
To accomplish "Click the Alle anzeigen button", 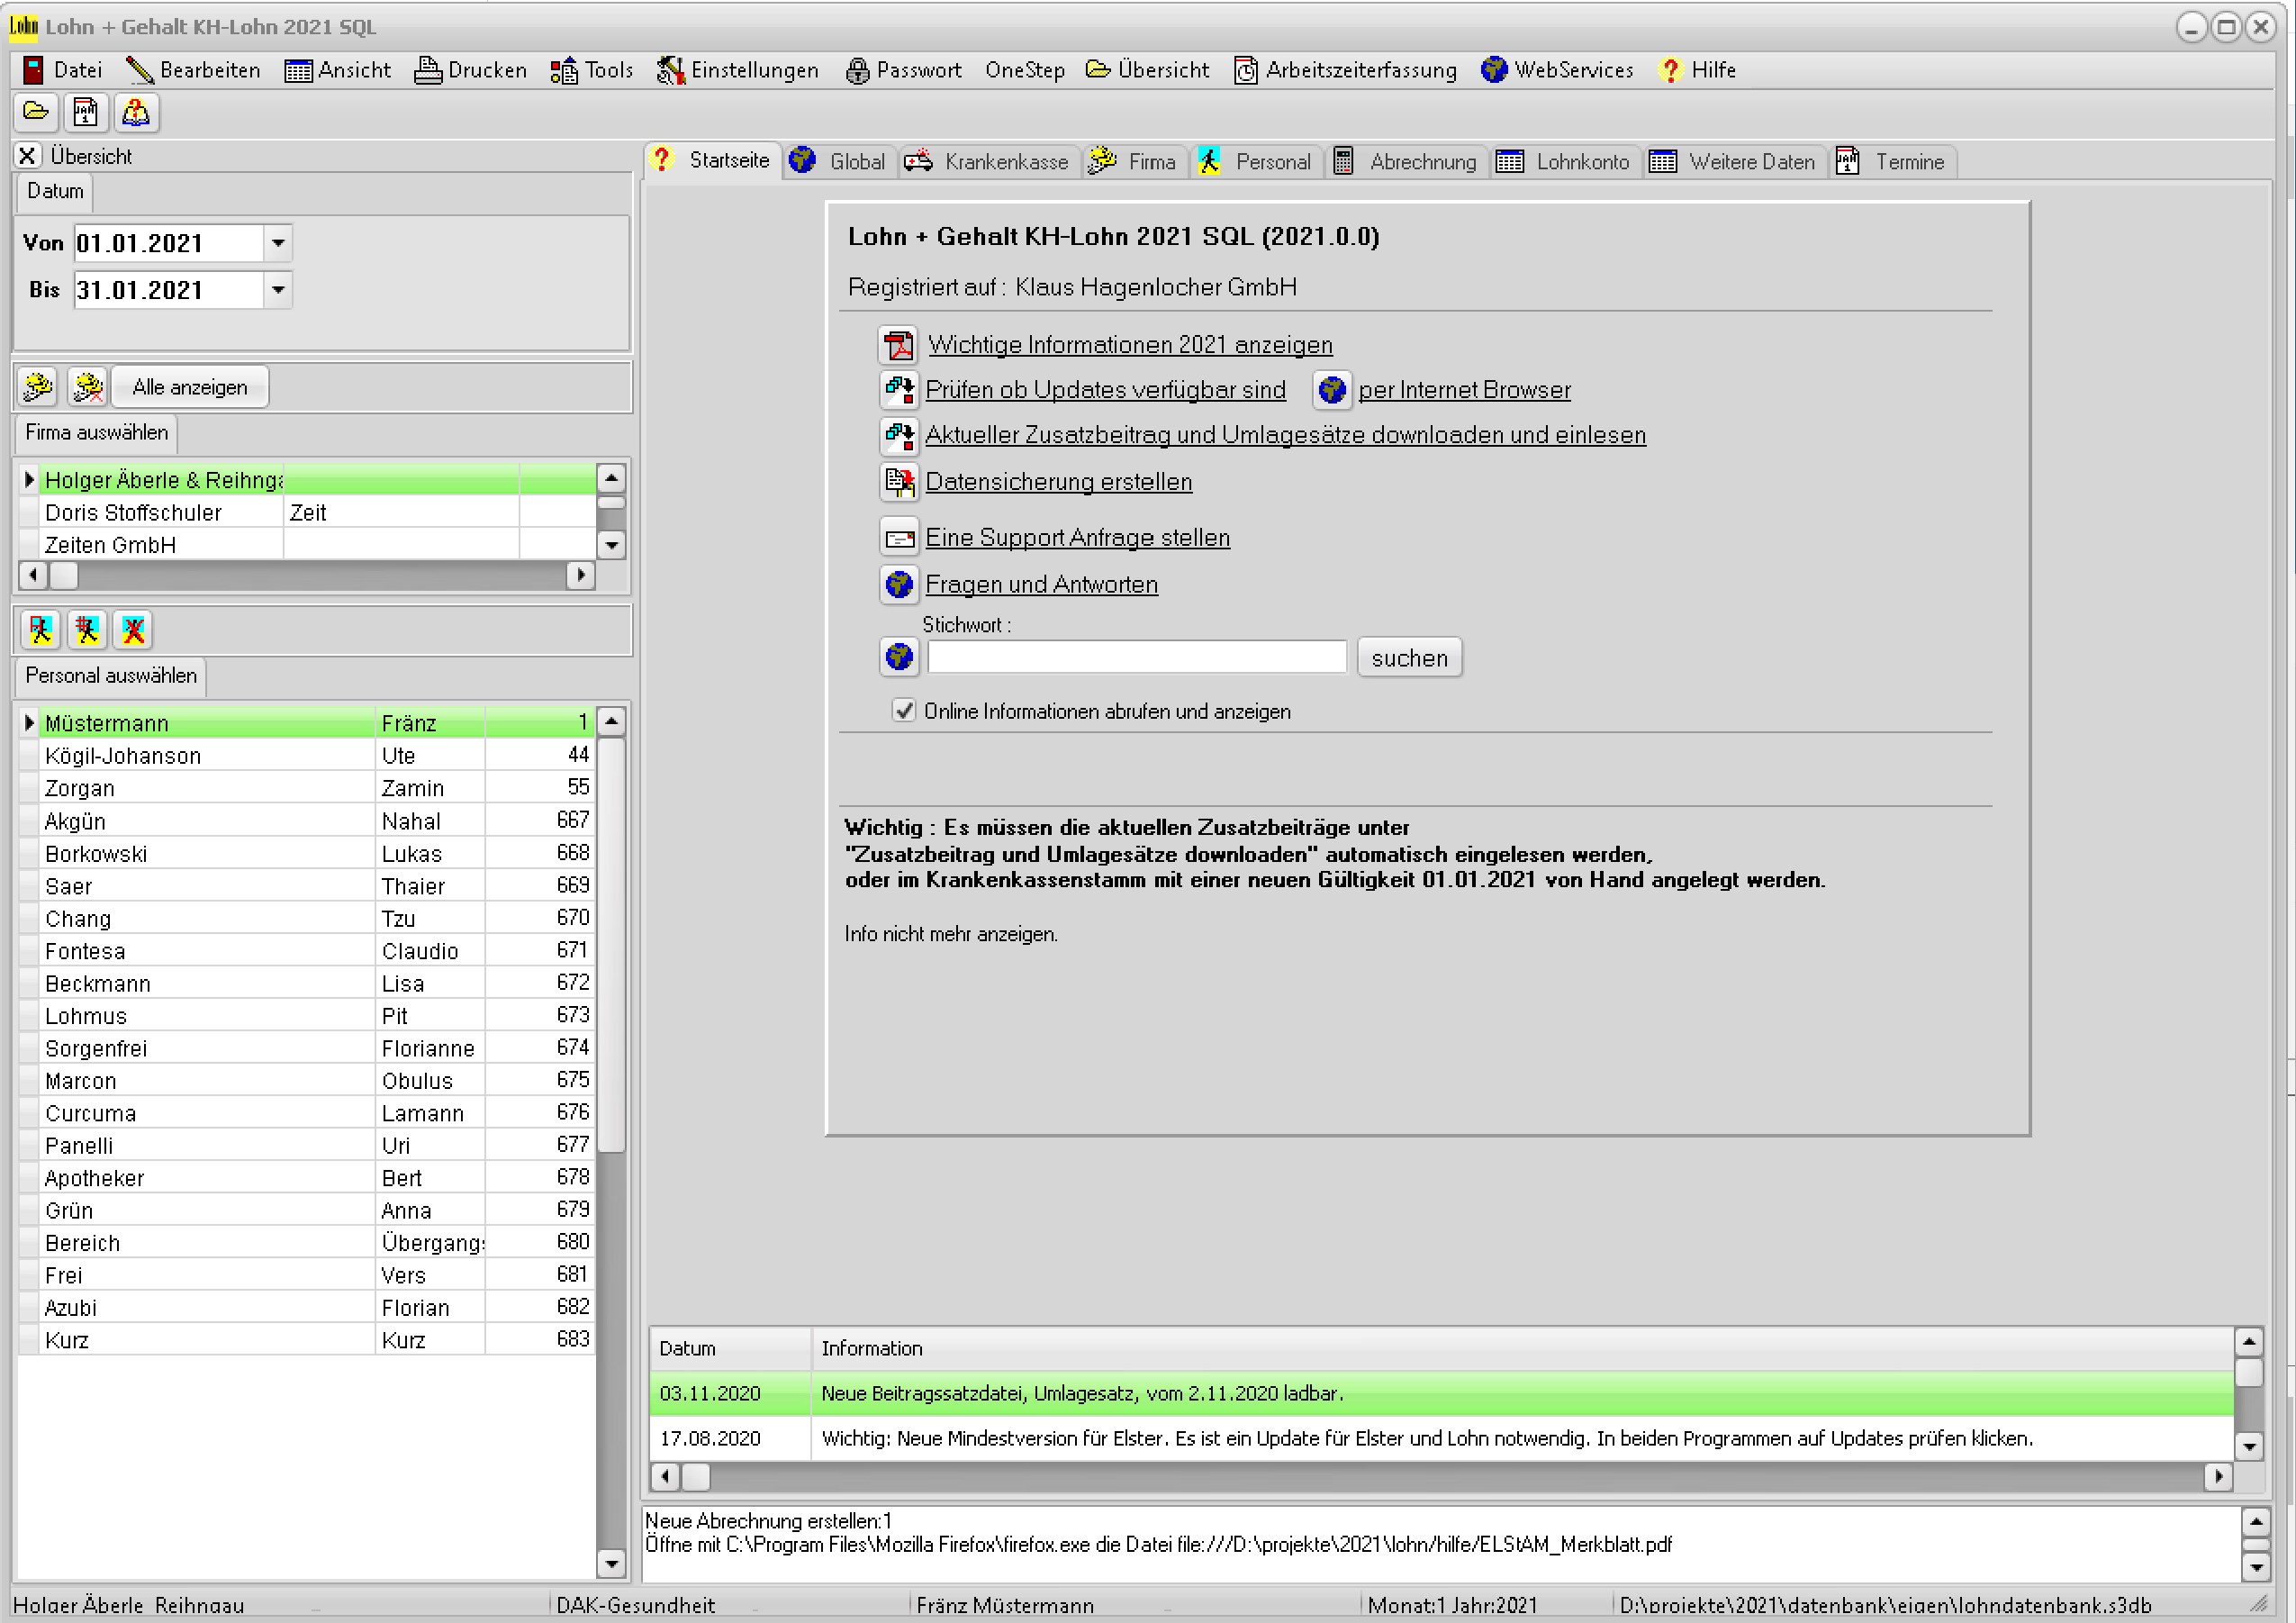I will click(x=190, y=387).
